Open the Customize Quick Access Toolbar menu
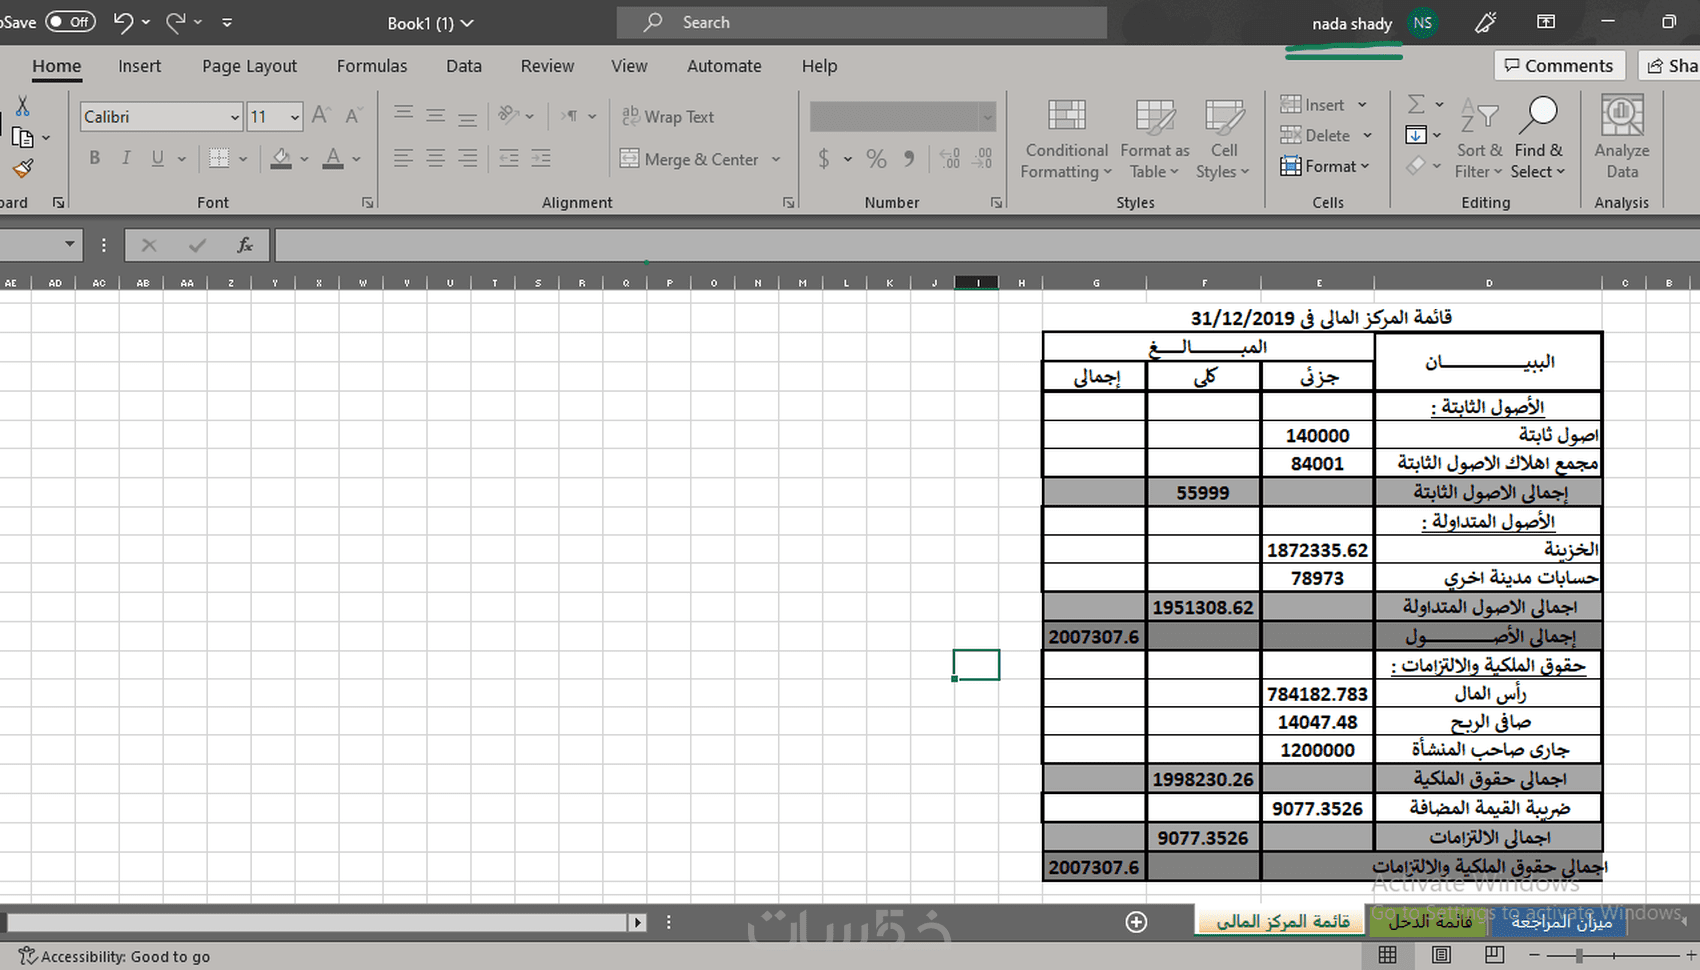The image size is (1700, 970). (x=227, y=22)
